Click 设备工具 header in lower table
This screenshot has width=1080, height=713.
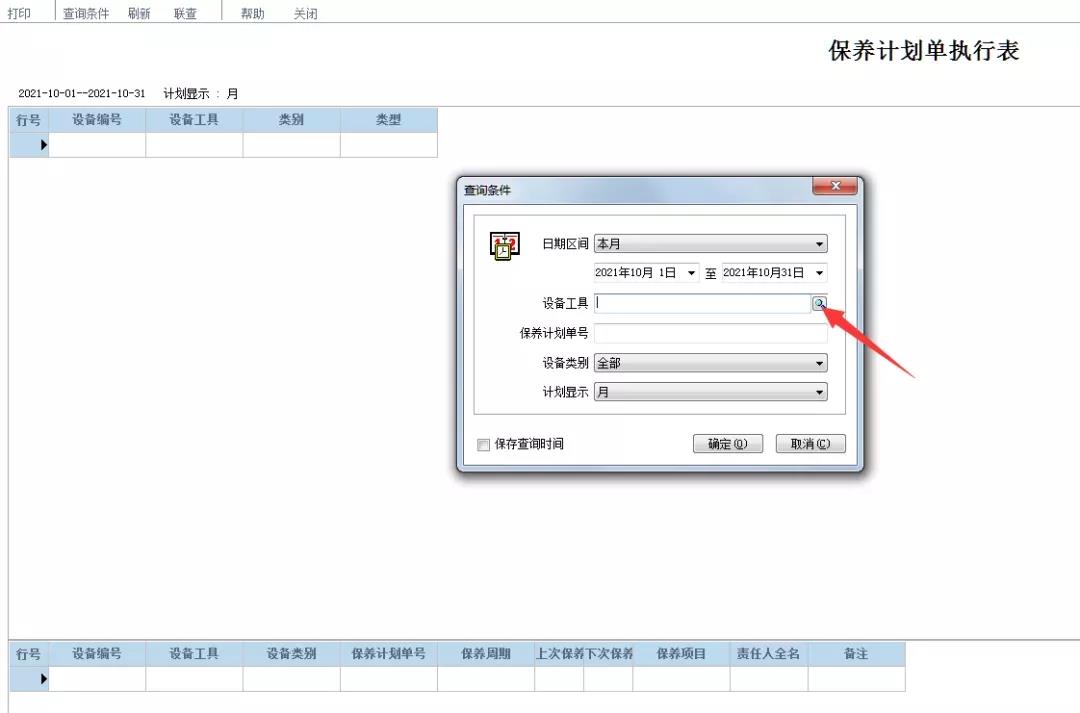(x=194, y=654)
